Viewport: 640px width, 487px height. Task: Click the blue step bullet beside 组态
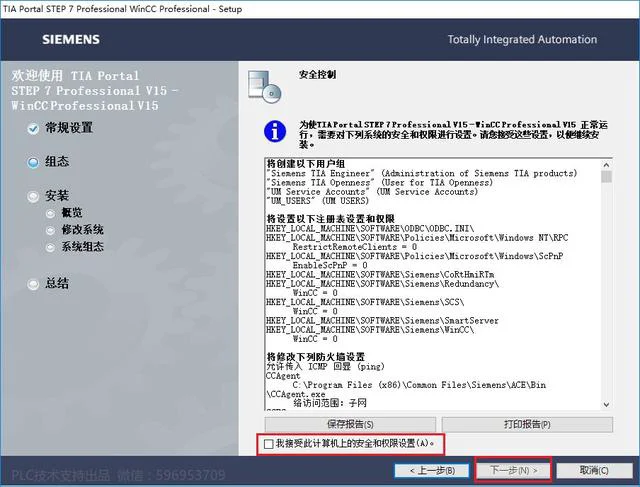pyautogui.click(x=33, y=162)
